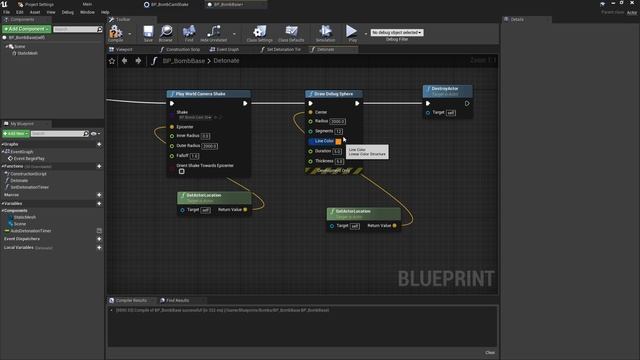Open My Blueprint view options eye
The width and height of the screenshot is (640, 360).
click(95, 133)
